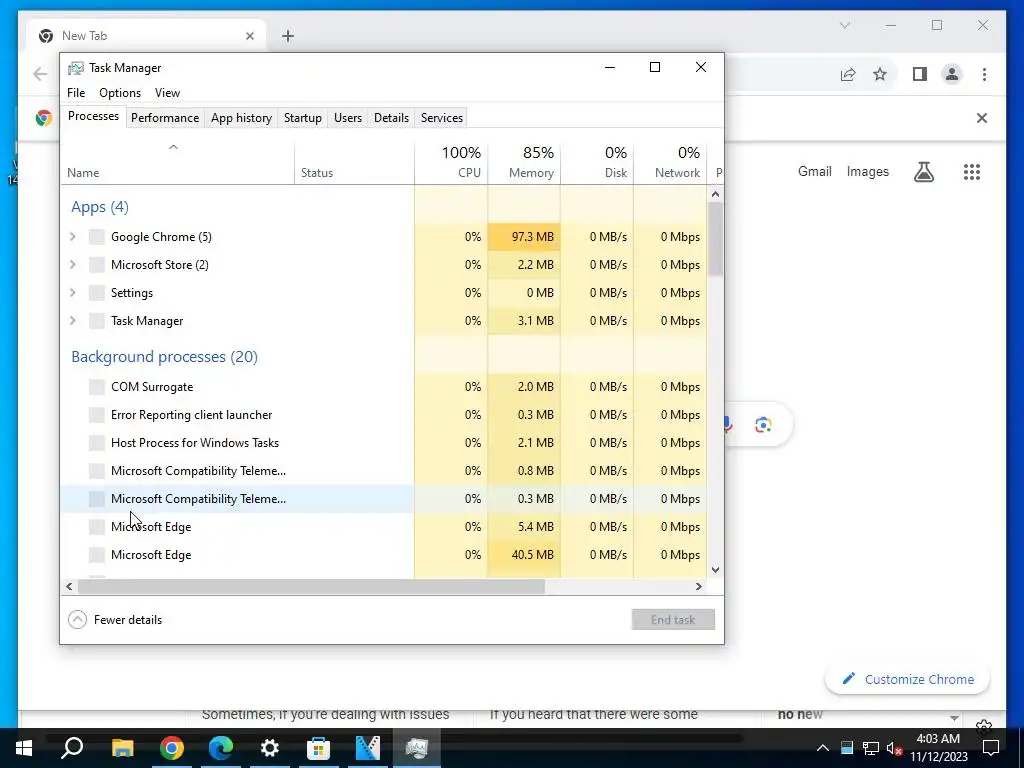Open Chrome three-dot menu
The width and height of the screenshot is (1024, 768).
[x=984, y=74]
